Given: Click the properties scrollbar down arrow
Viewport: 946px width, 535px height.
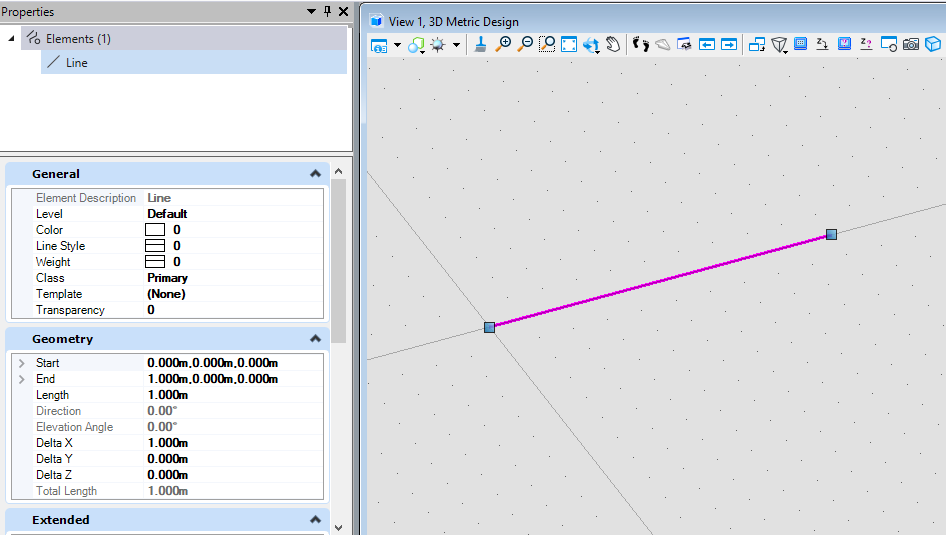Looking at the screenshot, I should click(x=338, y=528).
